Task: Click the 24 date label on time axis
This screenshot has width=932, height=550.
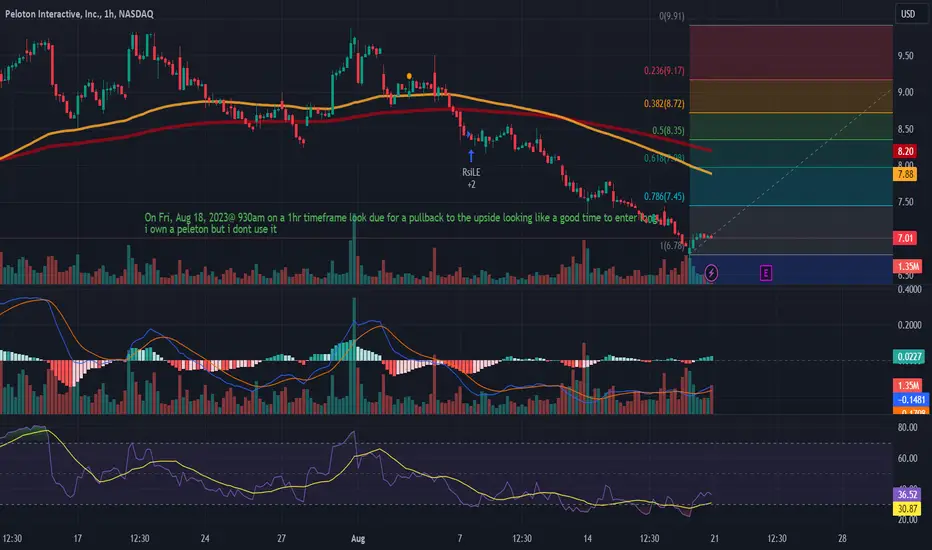Action: tap(204, 539)
